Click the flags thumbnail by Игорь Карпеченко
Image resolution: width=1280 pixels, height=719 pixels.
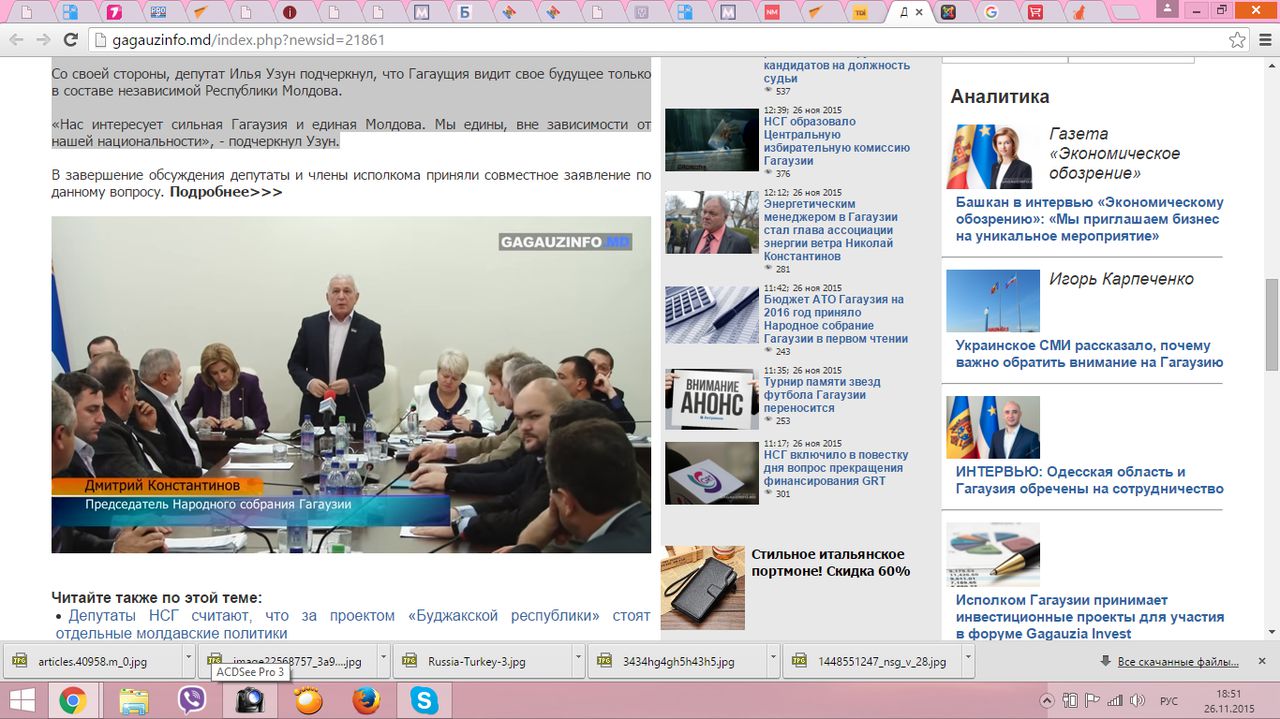pos(993,301)
